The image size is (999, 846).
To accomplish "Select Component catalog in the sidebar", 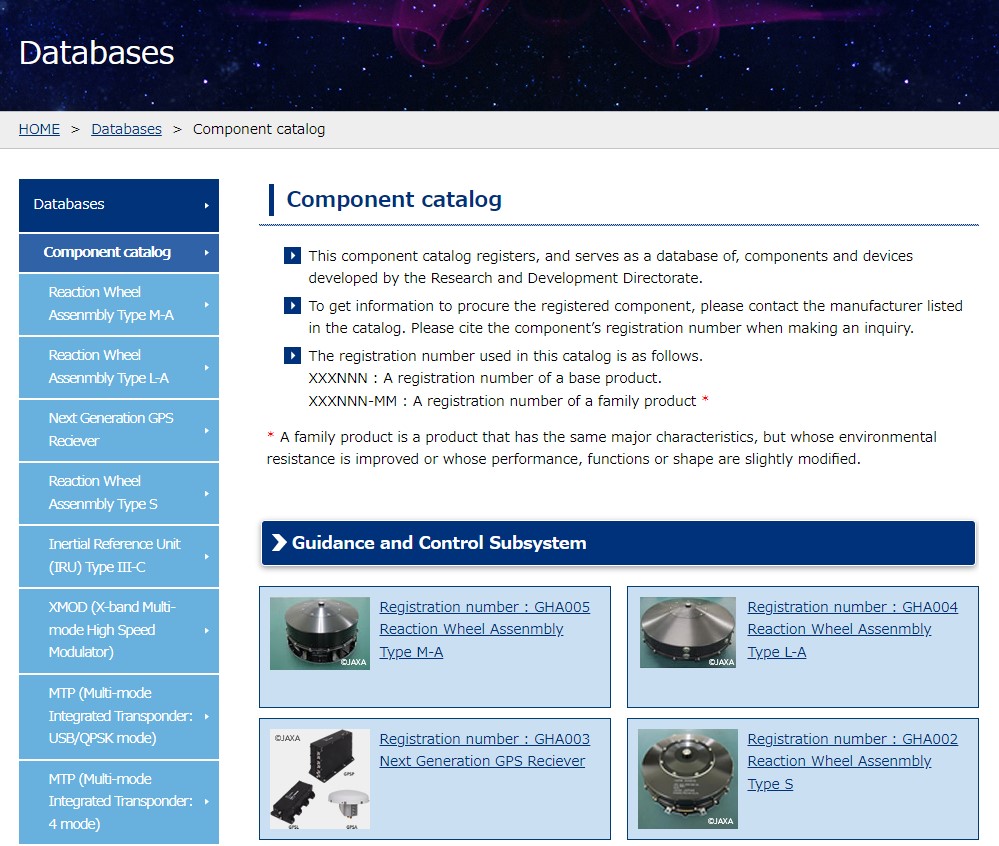I will coord(119,253).
